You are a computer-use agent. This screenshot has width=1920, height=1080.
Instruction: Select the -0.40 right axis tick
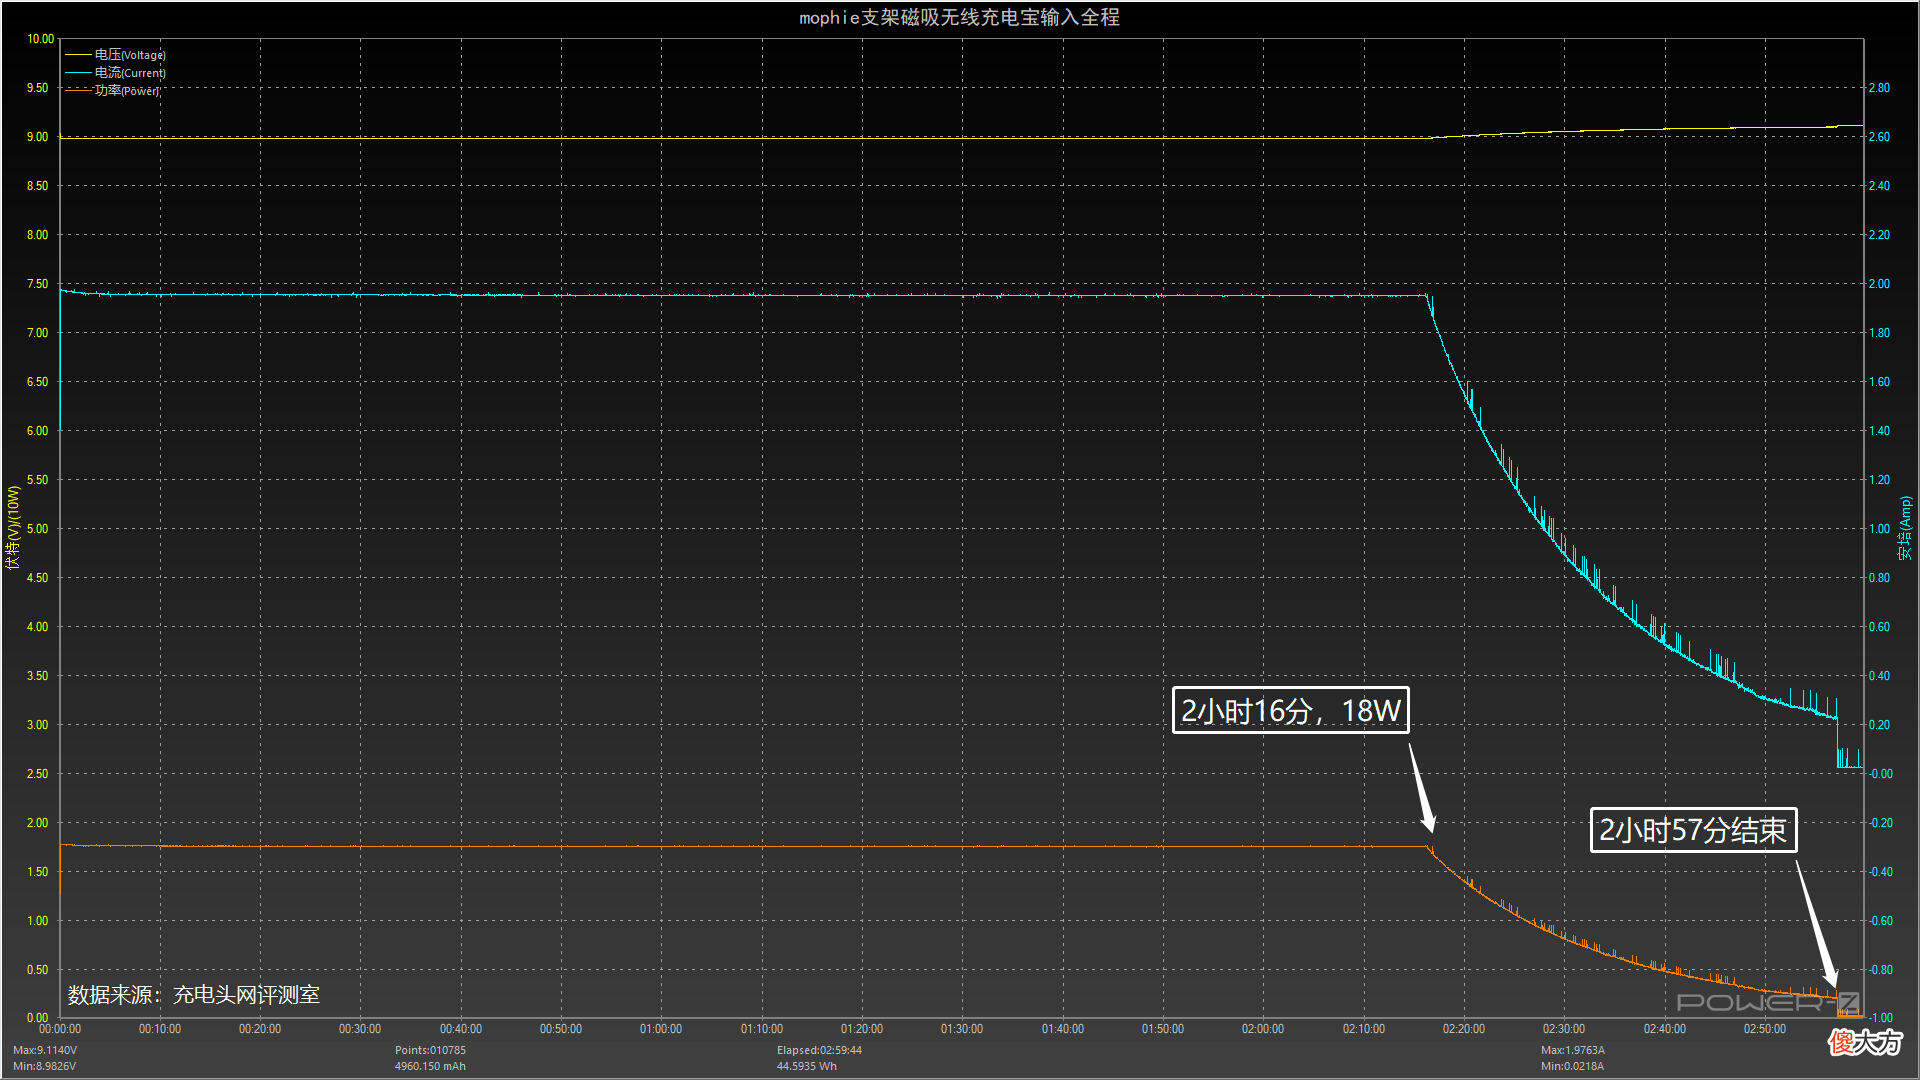coord(1880,872)
